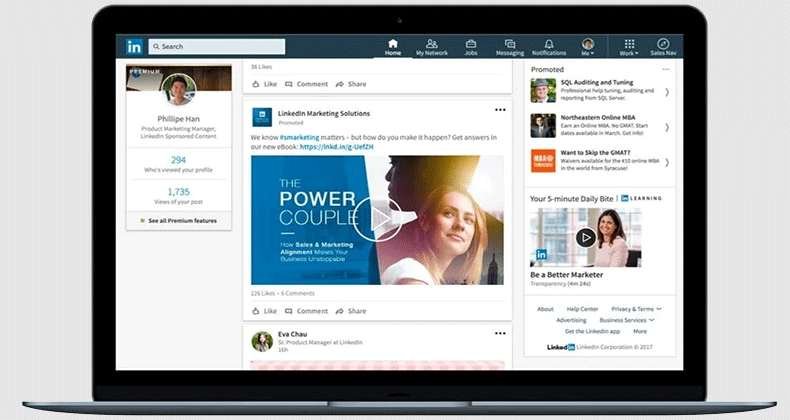Open Eva Chau's name link
Image resolution: width=790 pixels, height=420 pixels.
point(292,334)
